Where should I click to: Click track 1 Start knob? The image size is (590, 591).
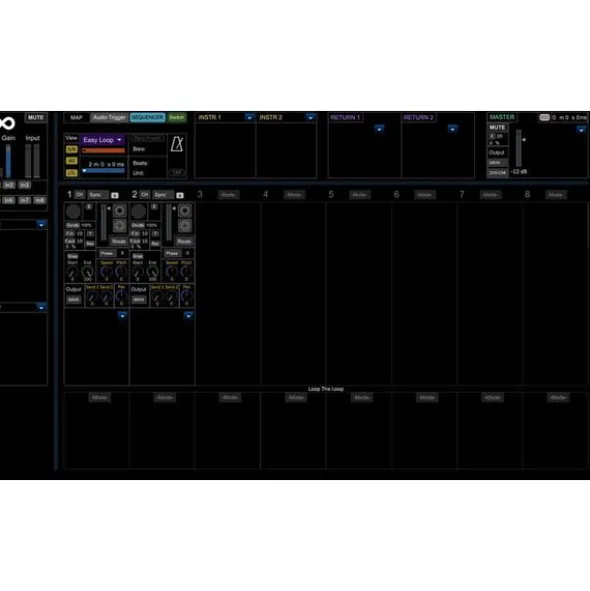(x=72, y=272)
